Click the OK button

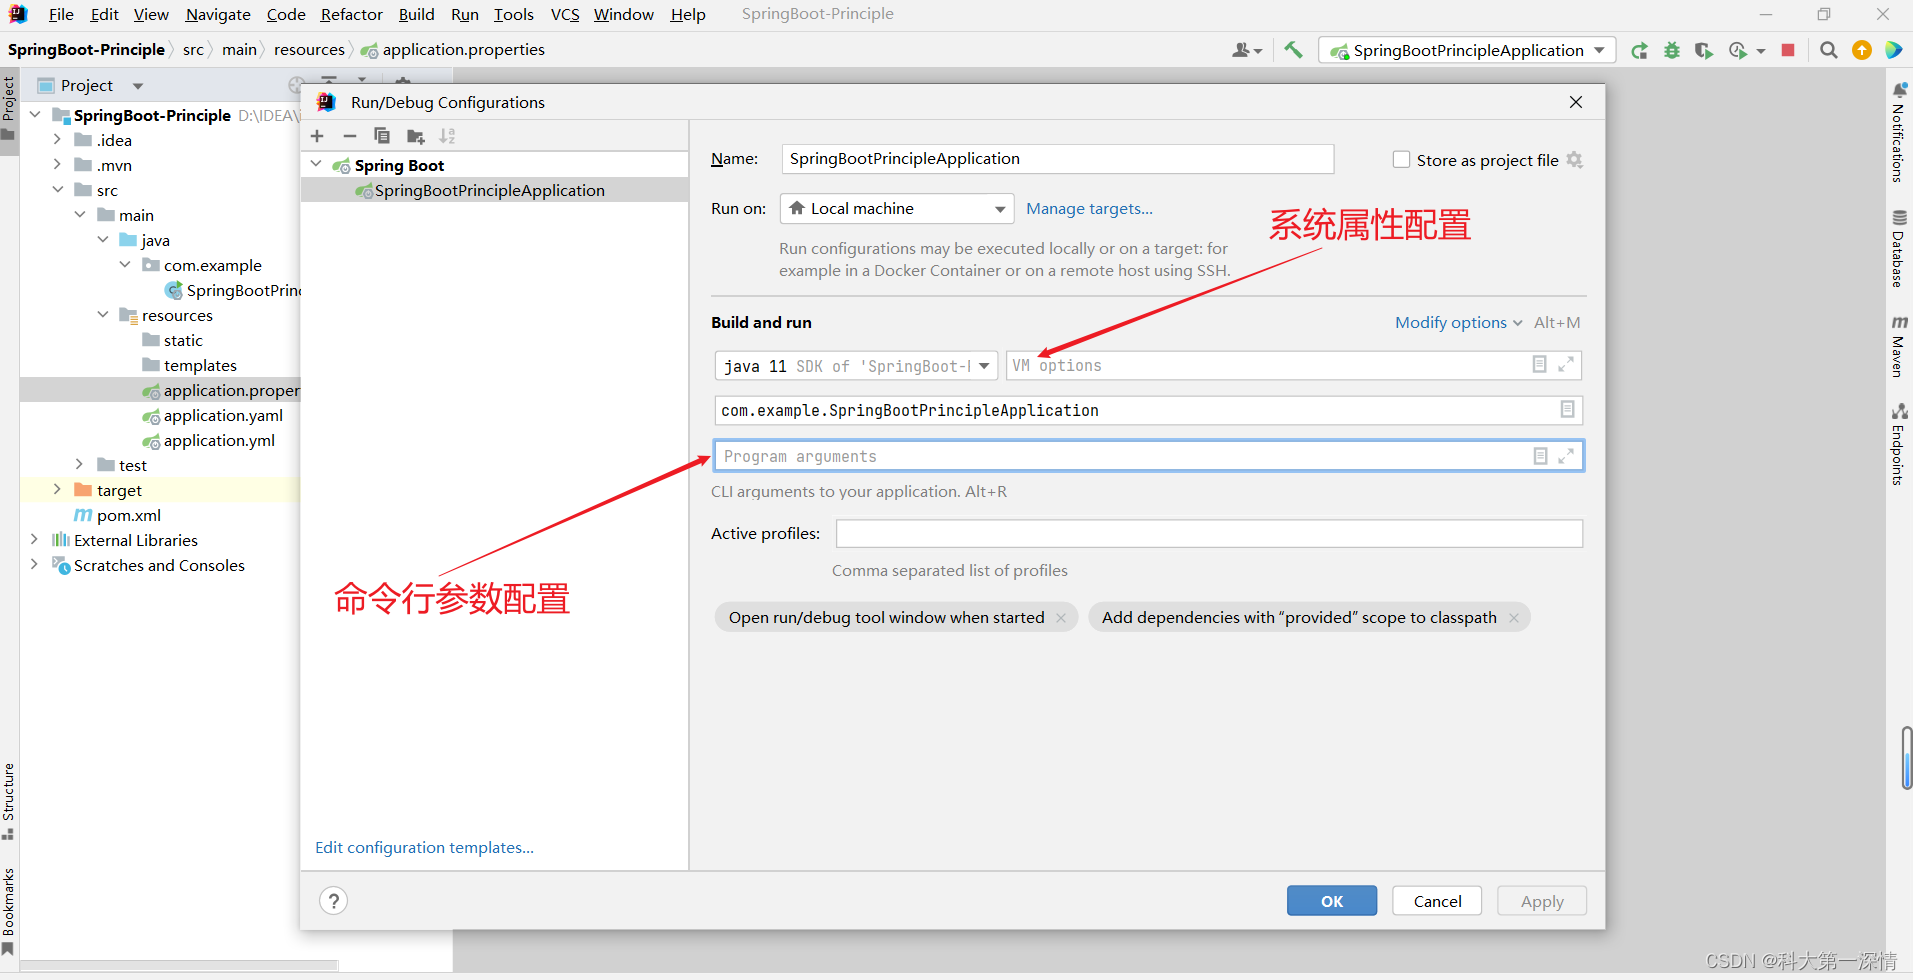click(x=1332, y=901)
